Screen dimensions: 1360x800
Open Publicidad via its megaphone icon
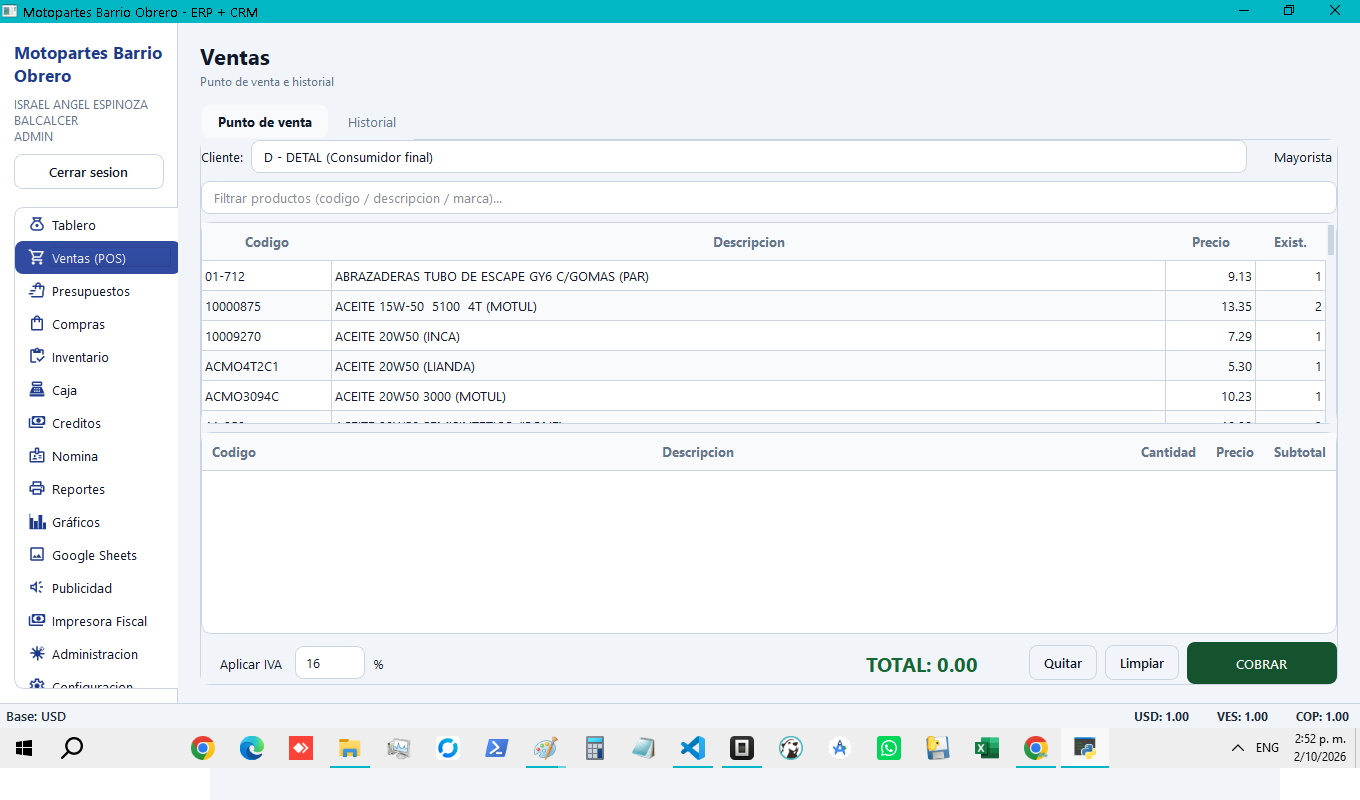37,588
